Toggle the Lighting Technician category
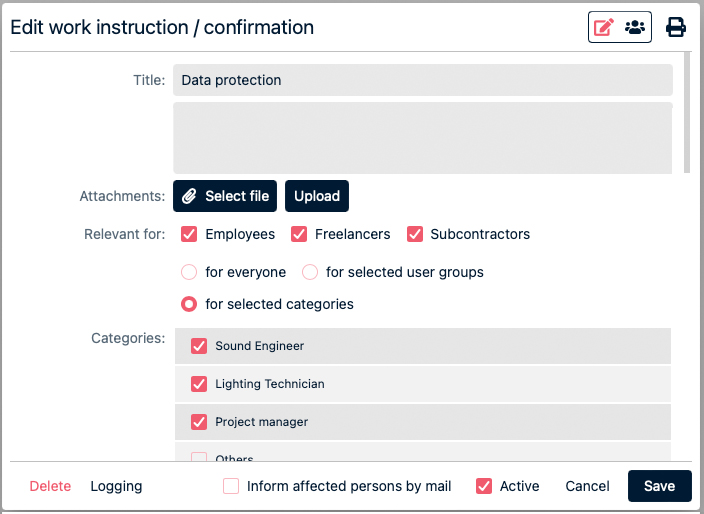This screenshot has height=514, width=704. (199, 384)
